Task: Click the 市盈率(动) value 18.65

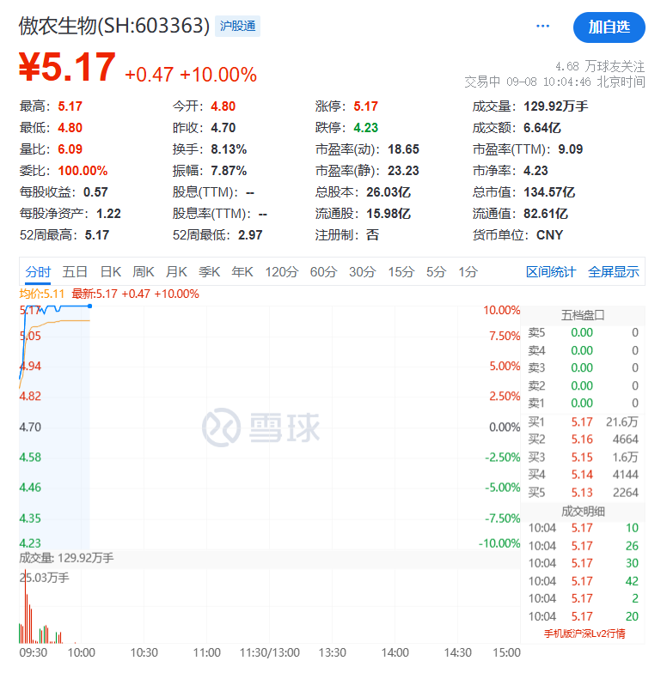Action: (x=403, y=149)
